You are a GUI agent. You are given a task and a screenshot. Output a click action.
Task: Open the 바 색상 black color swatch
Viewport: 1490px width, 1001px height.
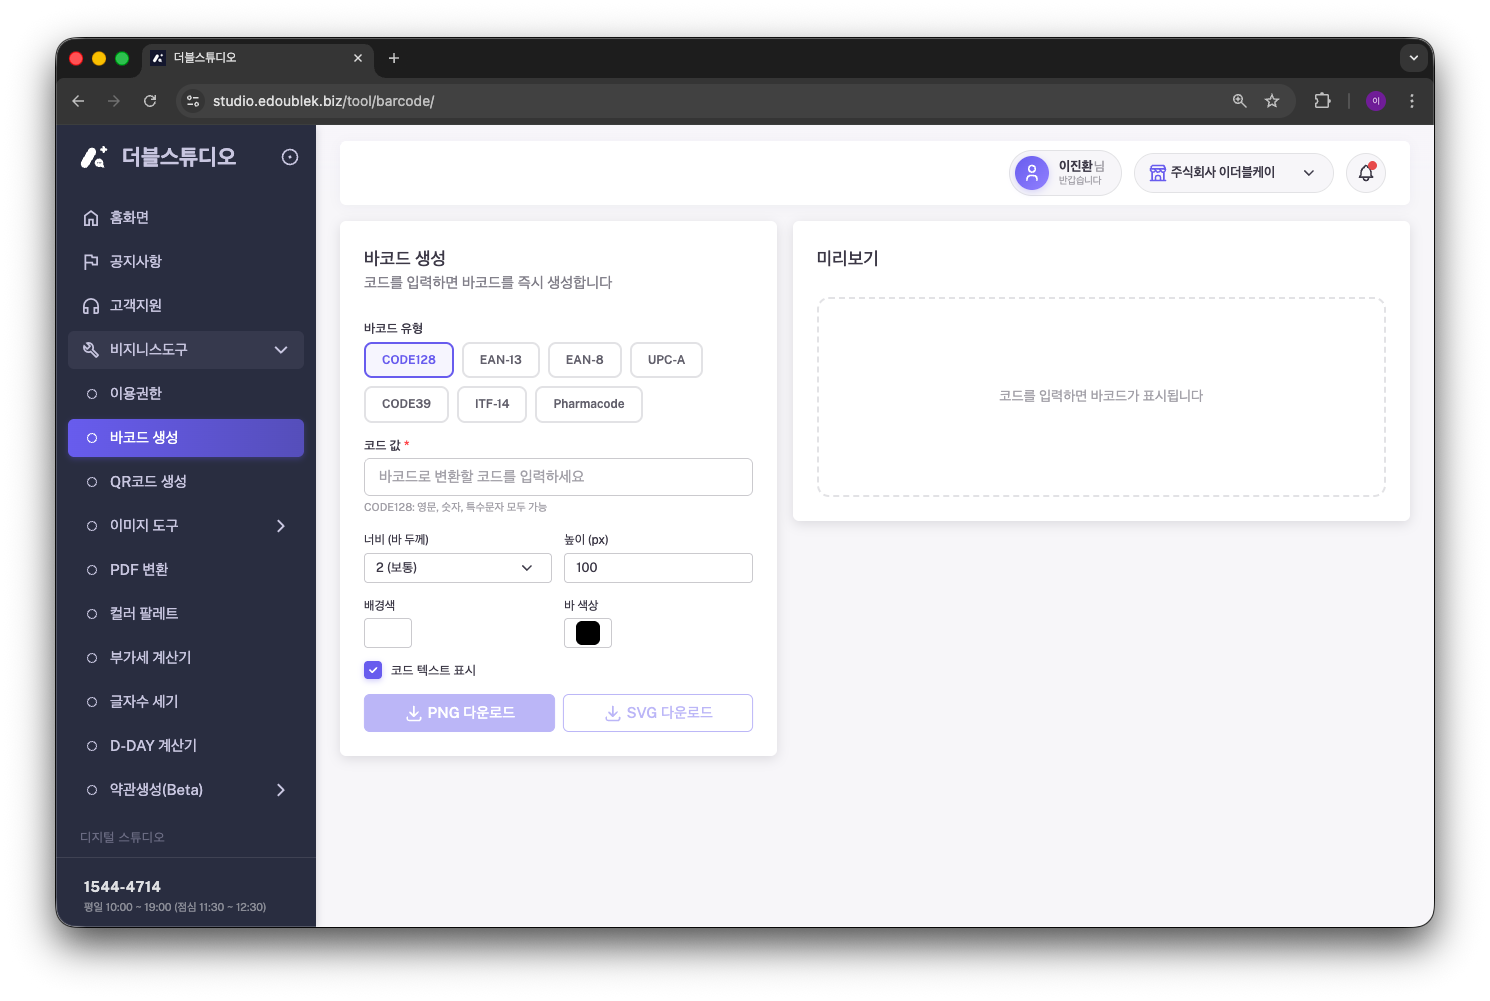(588, 633)
